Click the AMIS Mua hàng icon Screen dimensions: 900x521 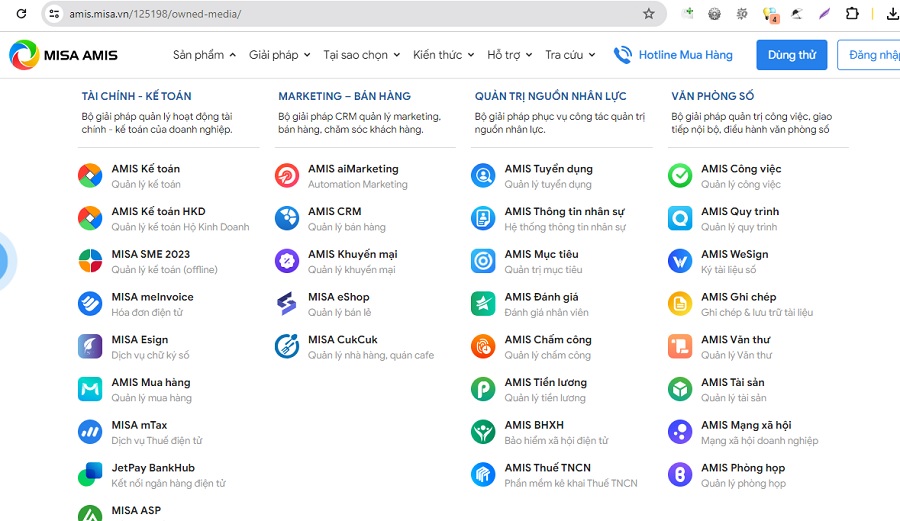point(90,389)
